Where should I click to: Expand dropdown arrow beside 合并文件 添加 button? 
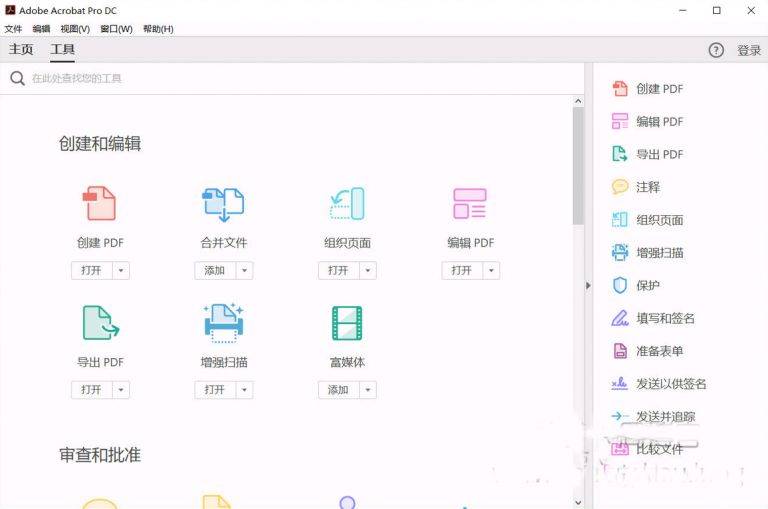[244, 270]
